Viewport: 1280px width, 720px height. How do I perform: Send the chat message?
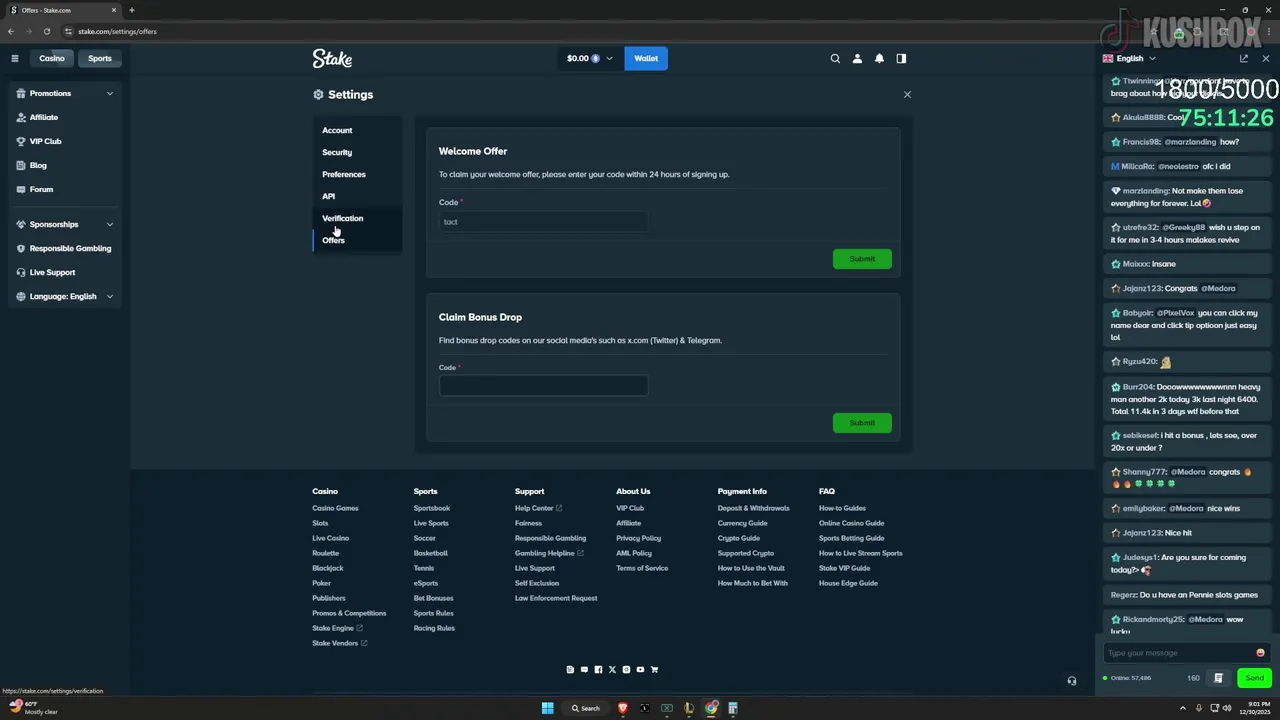point(1254,678)
